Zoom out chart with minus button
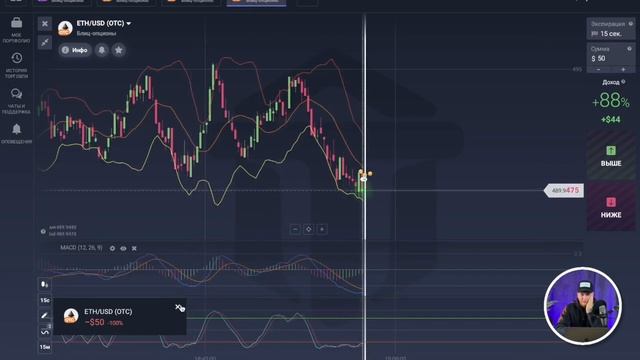640x360 pixels. coord(295,229)
